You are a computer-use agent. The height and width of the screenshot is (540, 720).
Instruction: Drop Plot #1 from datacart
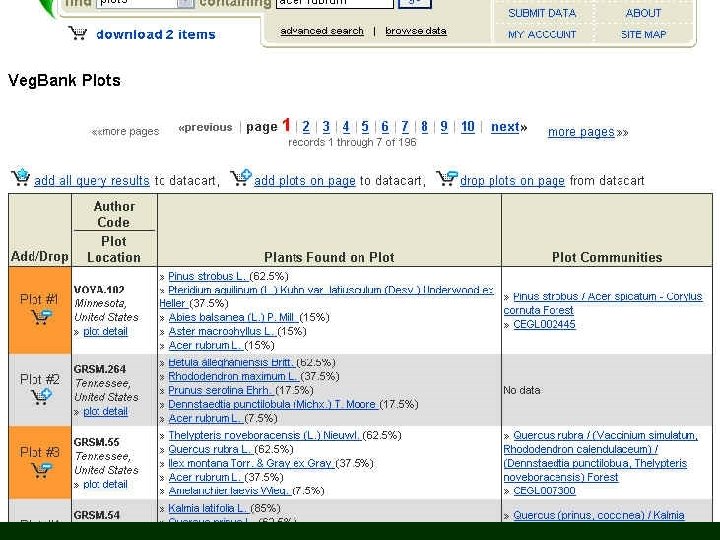tap(41, 317)
